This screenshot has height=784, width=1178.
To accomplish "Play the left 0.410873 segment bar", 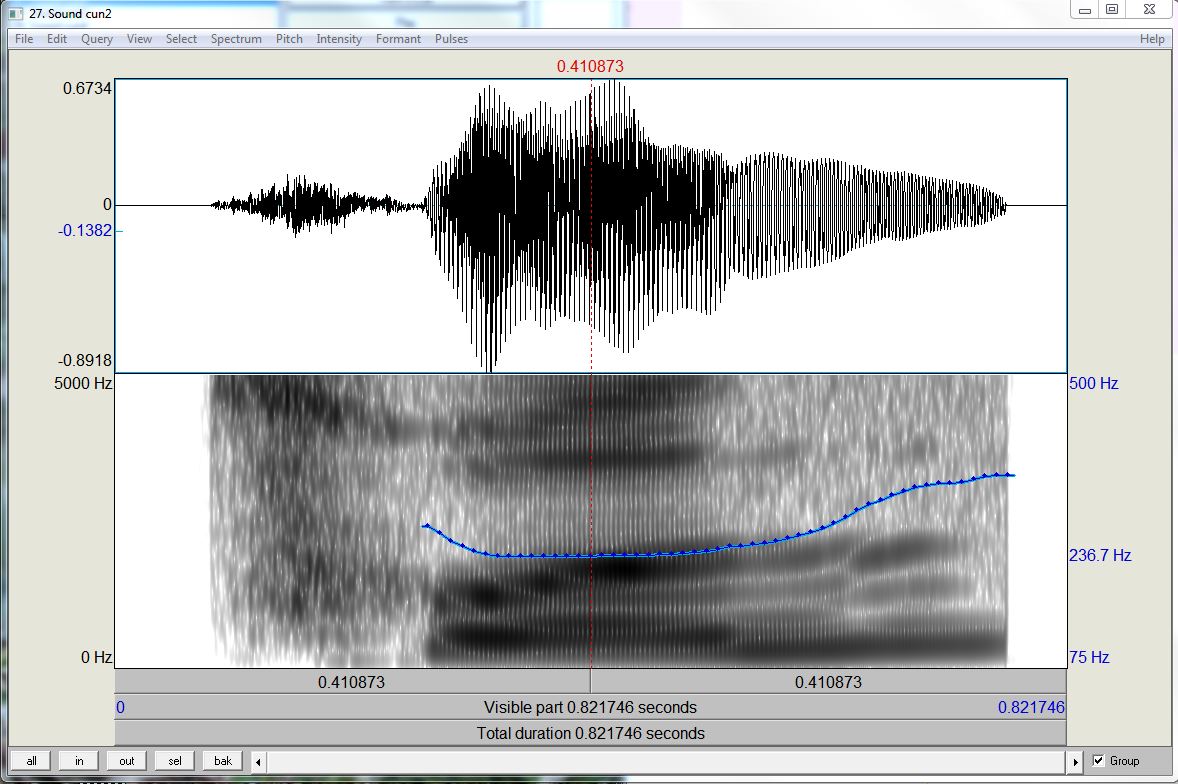I will click(352, 682).
